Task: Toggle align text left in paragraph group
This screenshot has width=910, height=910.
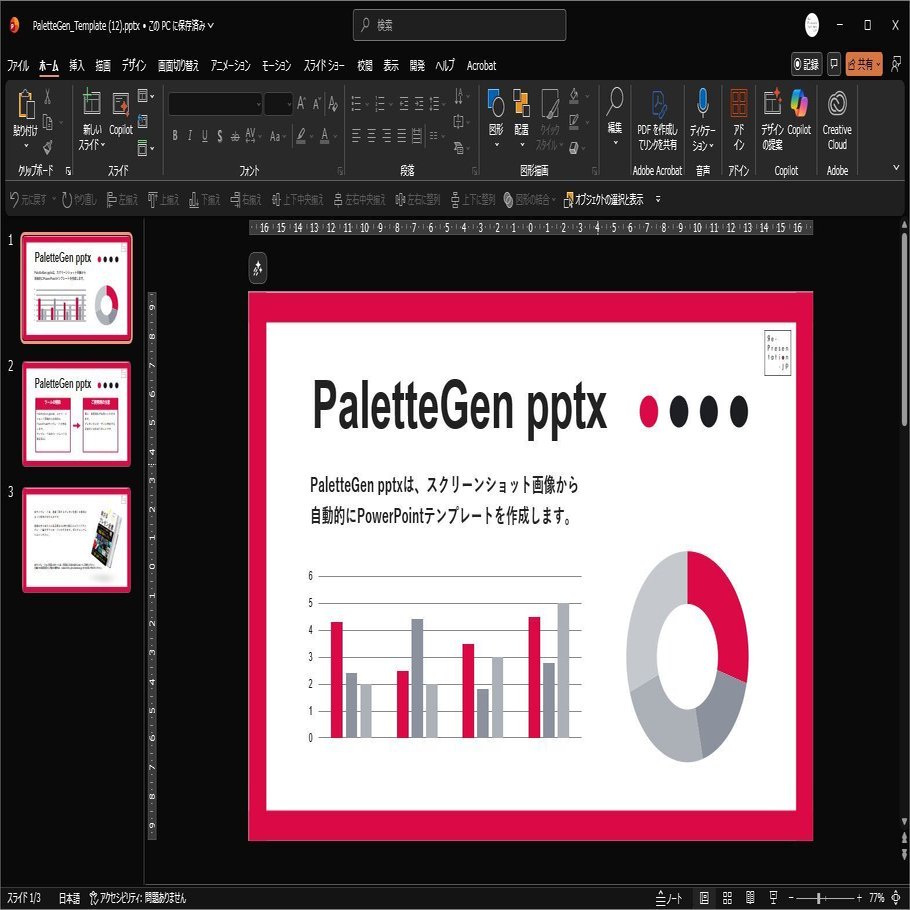Action: click(x=356, y=136)
